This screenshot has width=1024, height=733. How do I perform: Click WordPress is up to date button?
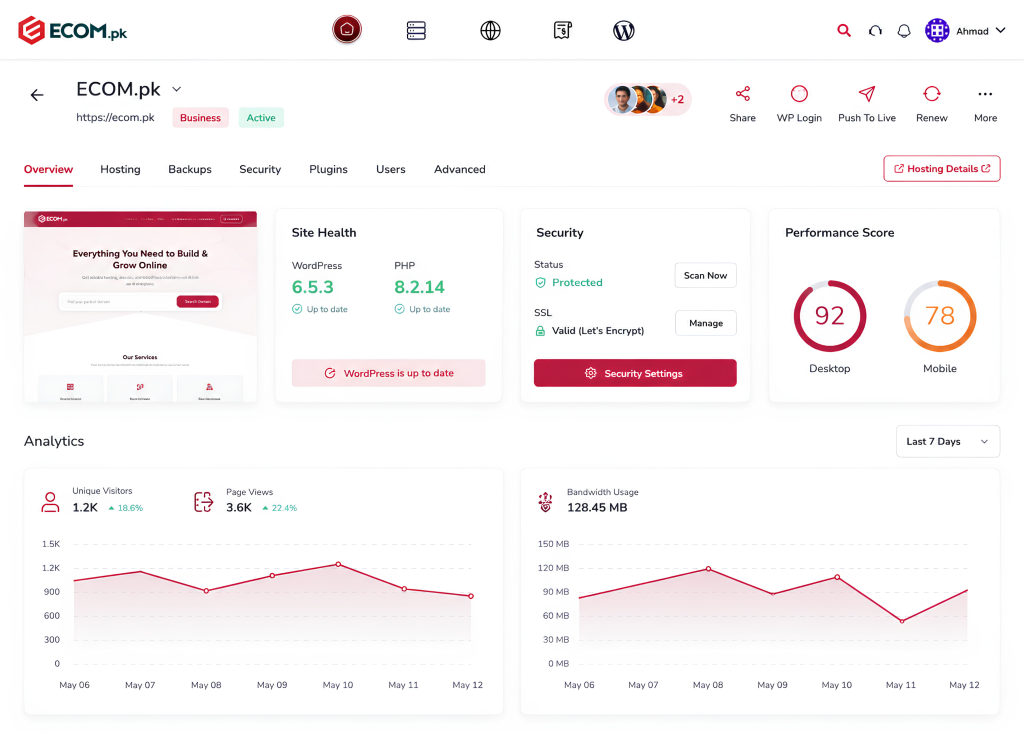(389, 373)
